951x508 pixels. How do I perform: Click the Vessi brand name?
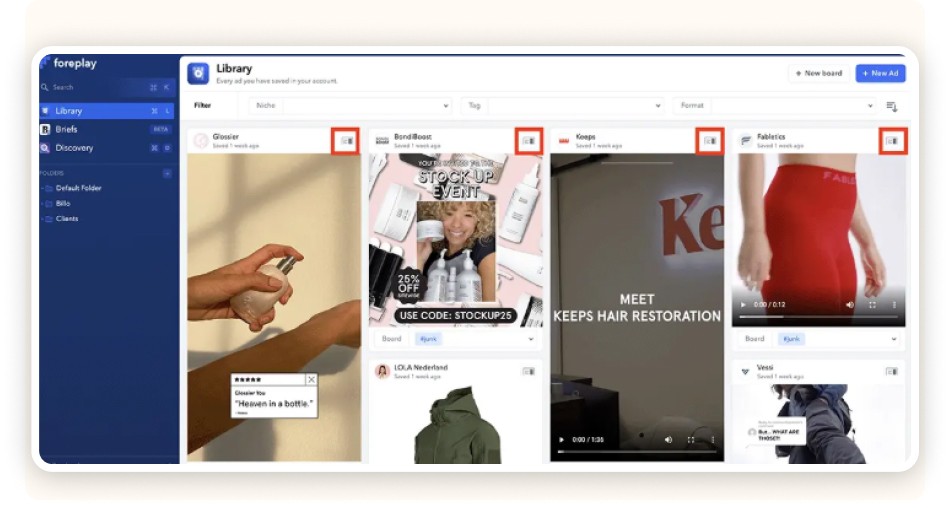765,367
